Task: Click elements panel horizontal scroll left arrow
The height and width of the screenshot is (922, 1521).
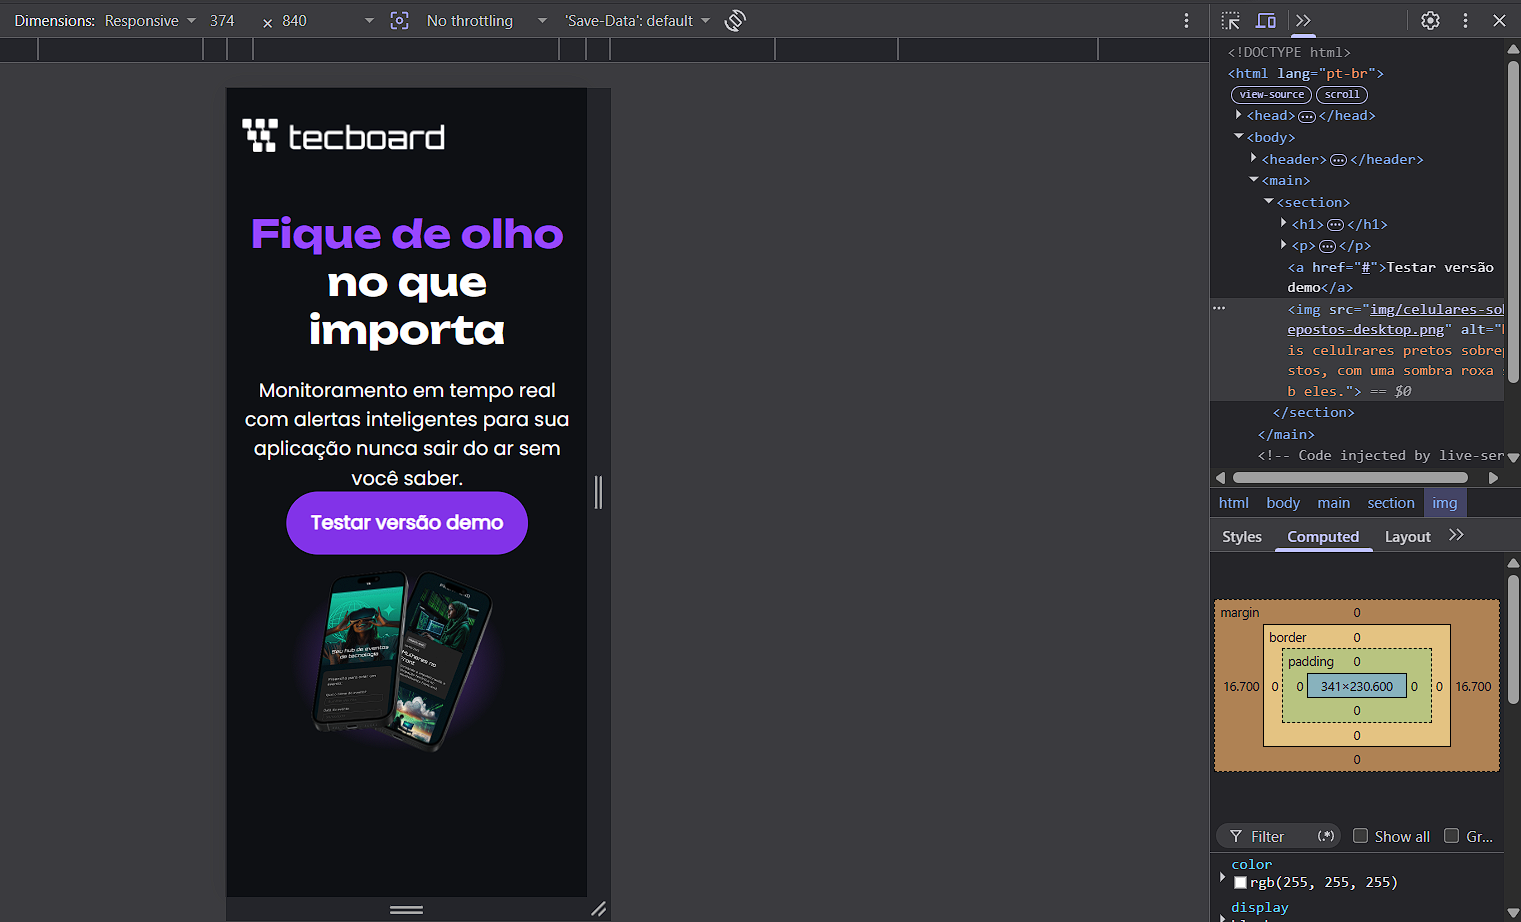Action: click(x=1219, y=478)
